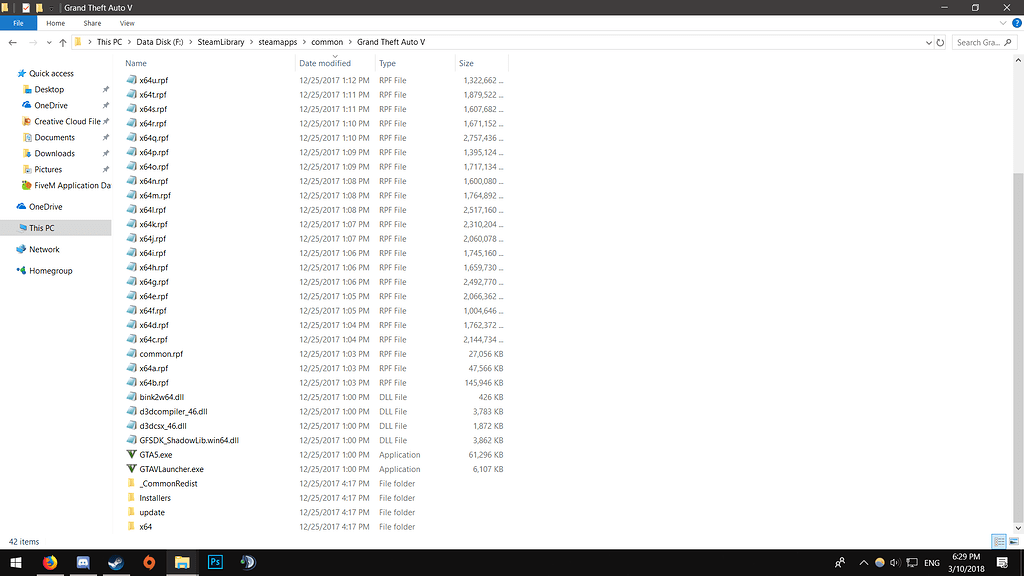Navigate to Data Disk (F:) breadcrumb
Screen dimensions: 1024x576
159,42
